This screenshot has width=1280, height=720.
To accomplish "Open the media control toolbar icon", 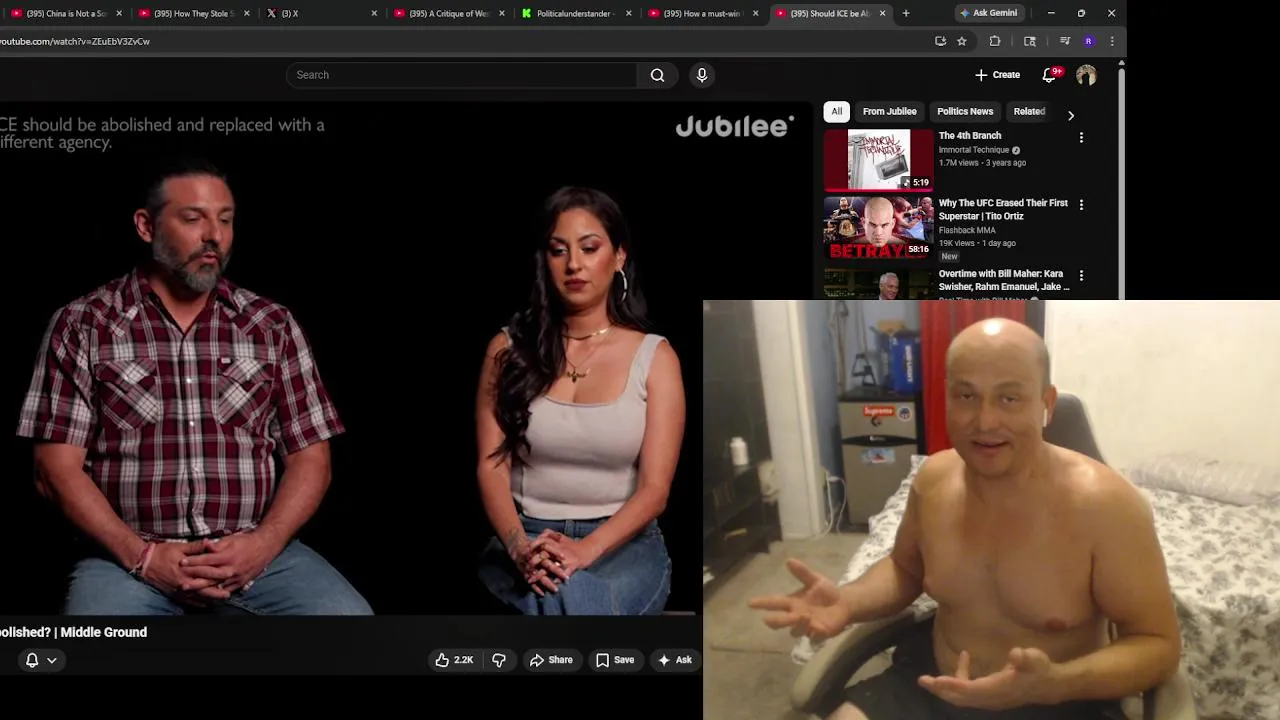I will click(x=1065, y=41).
